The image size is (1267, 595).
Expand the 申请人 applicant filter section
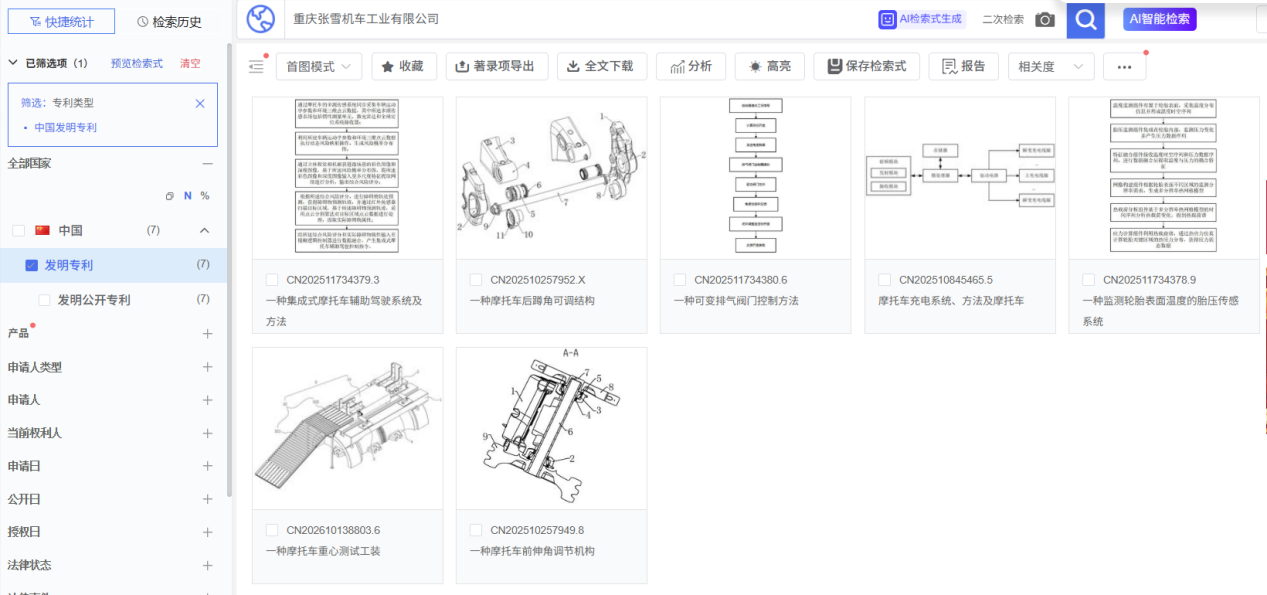(x=207, y=399)
